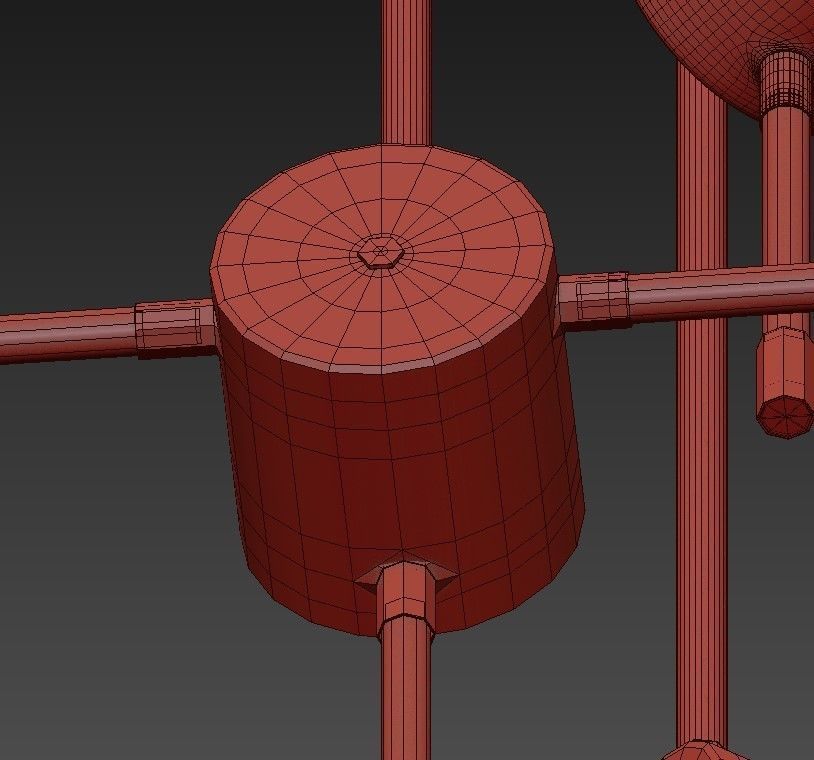This screenshot has height=760, width=814.
Task: Pick the cylinder's flat top cap face
Action: pyautogui.click(x=383, y=257)
